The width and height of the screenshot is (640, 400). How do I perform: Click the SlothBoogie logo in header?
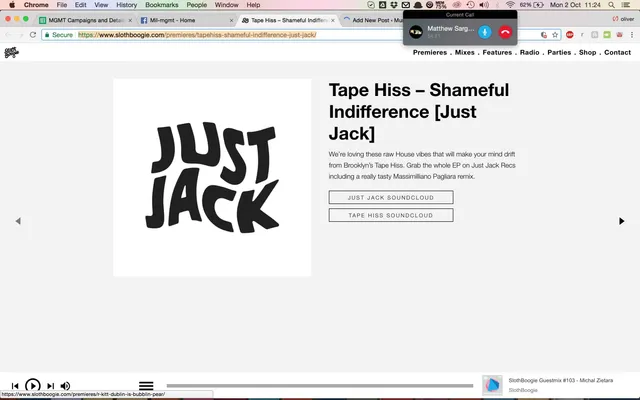pyautogui.click(x=11, y=52)
